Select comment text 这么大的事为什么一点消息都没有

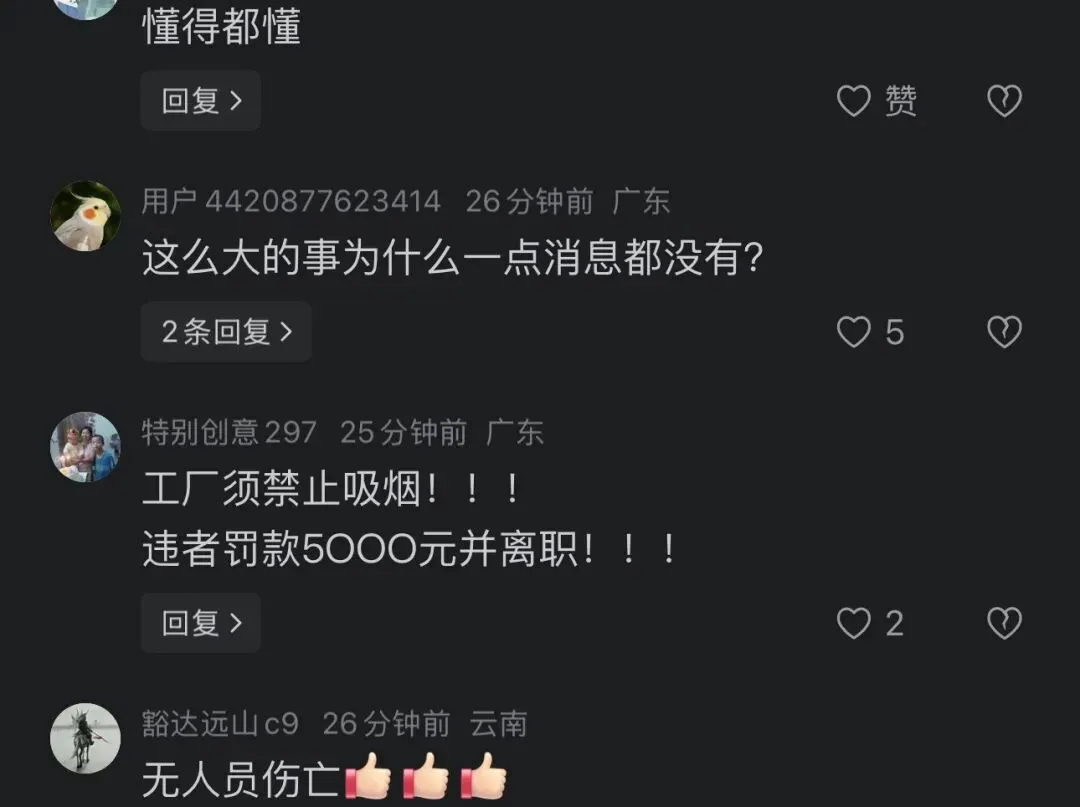[x=453, y=259]
